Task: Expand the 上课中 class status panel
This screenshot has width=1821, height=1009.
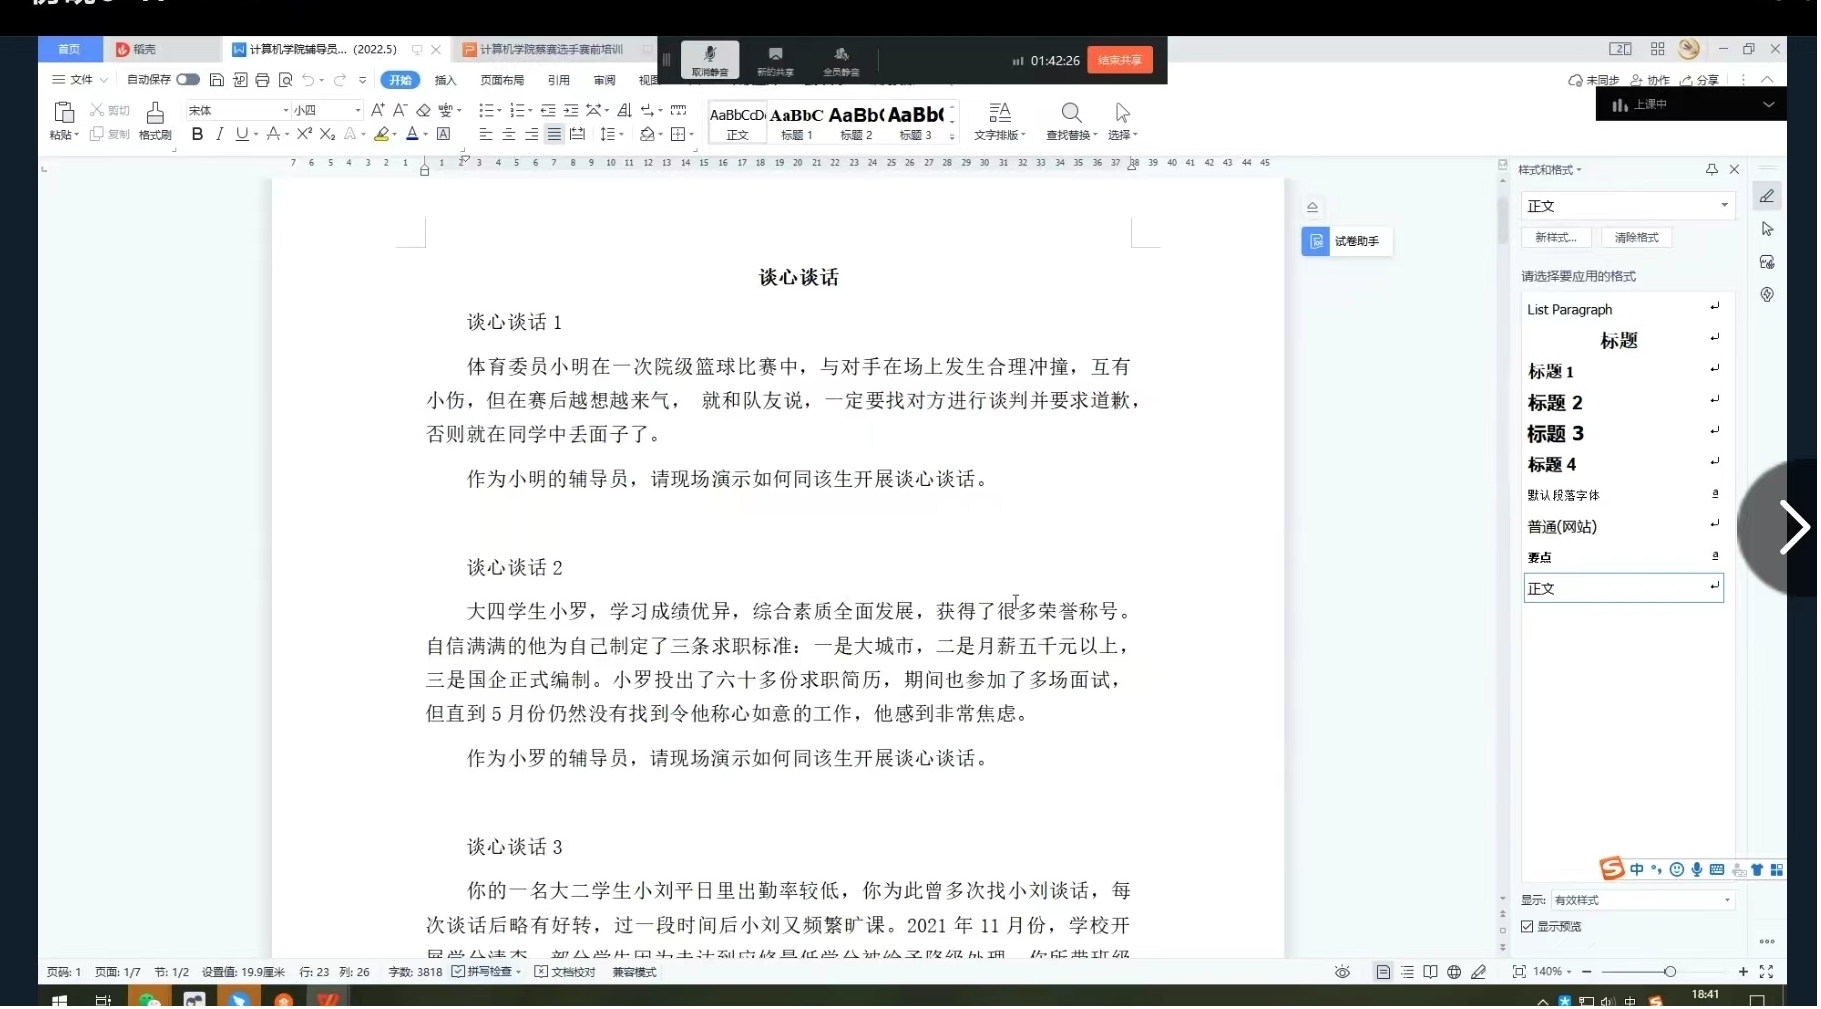Action: point(1768,104)
